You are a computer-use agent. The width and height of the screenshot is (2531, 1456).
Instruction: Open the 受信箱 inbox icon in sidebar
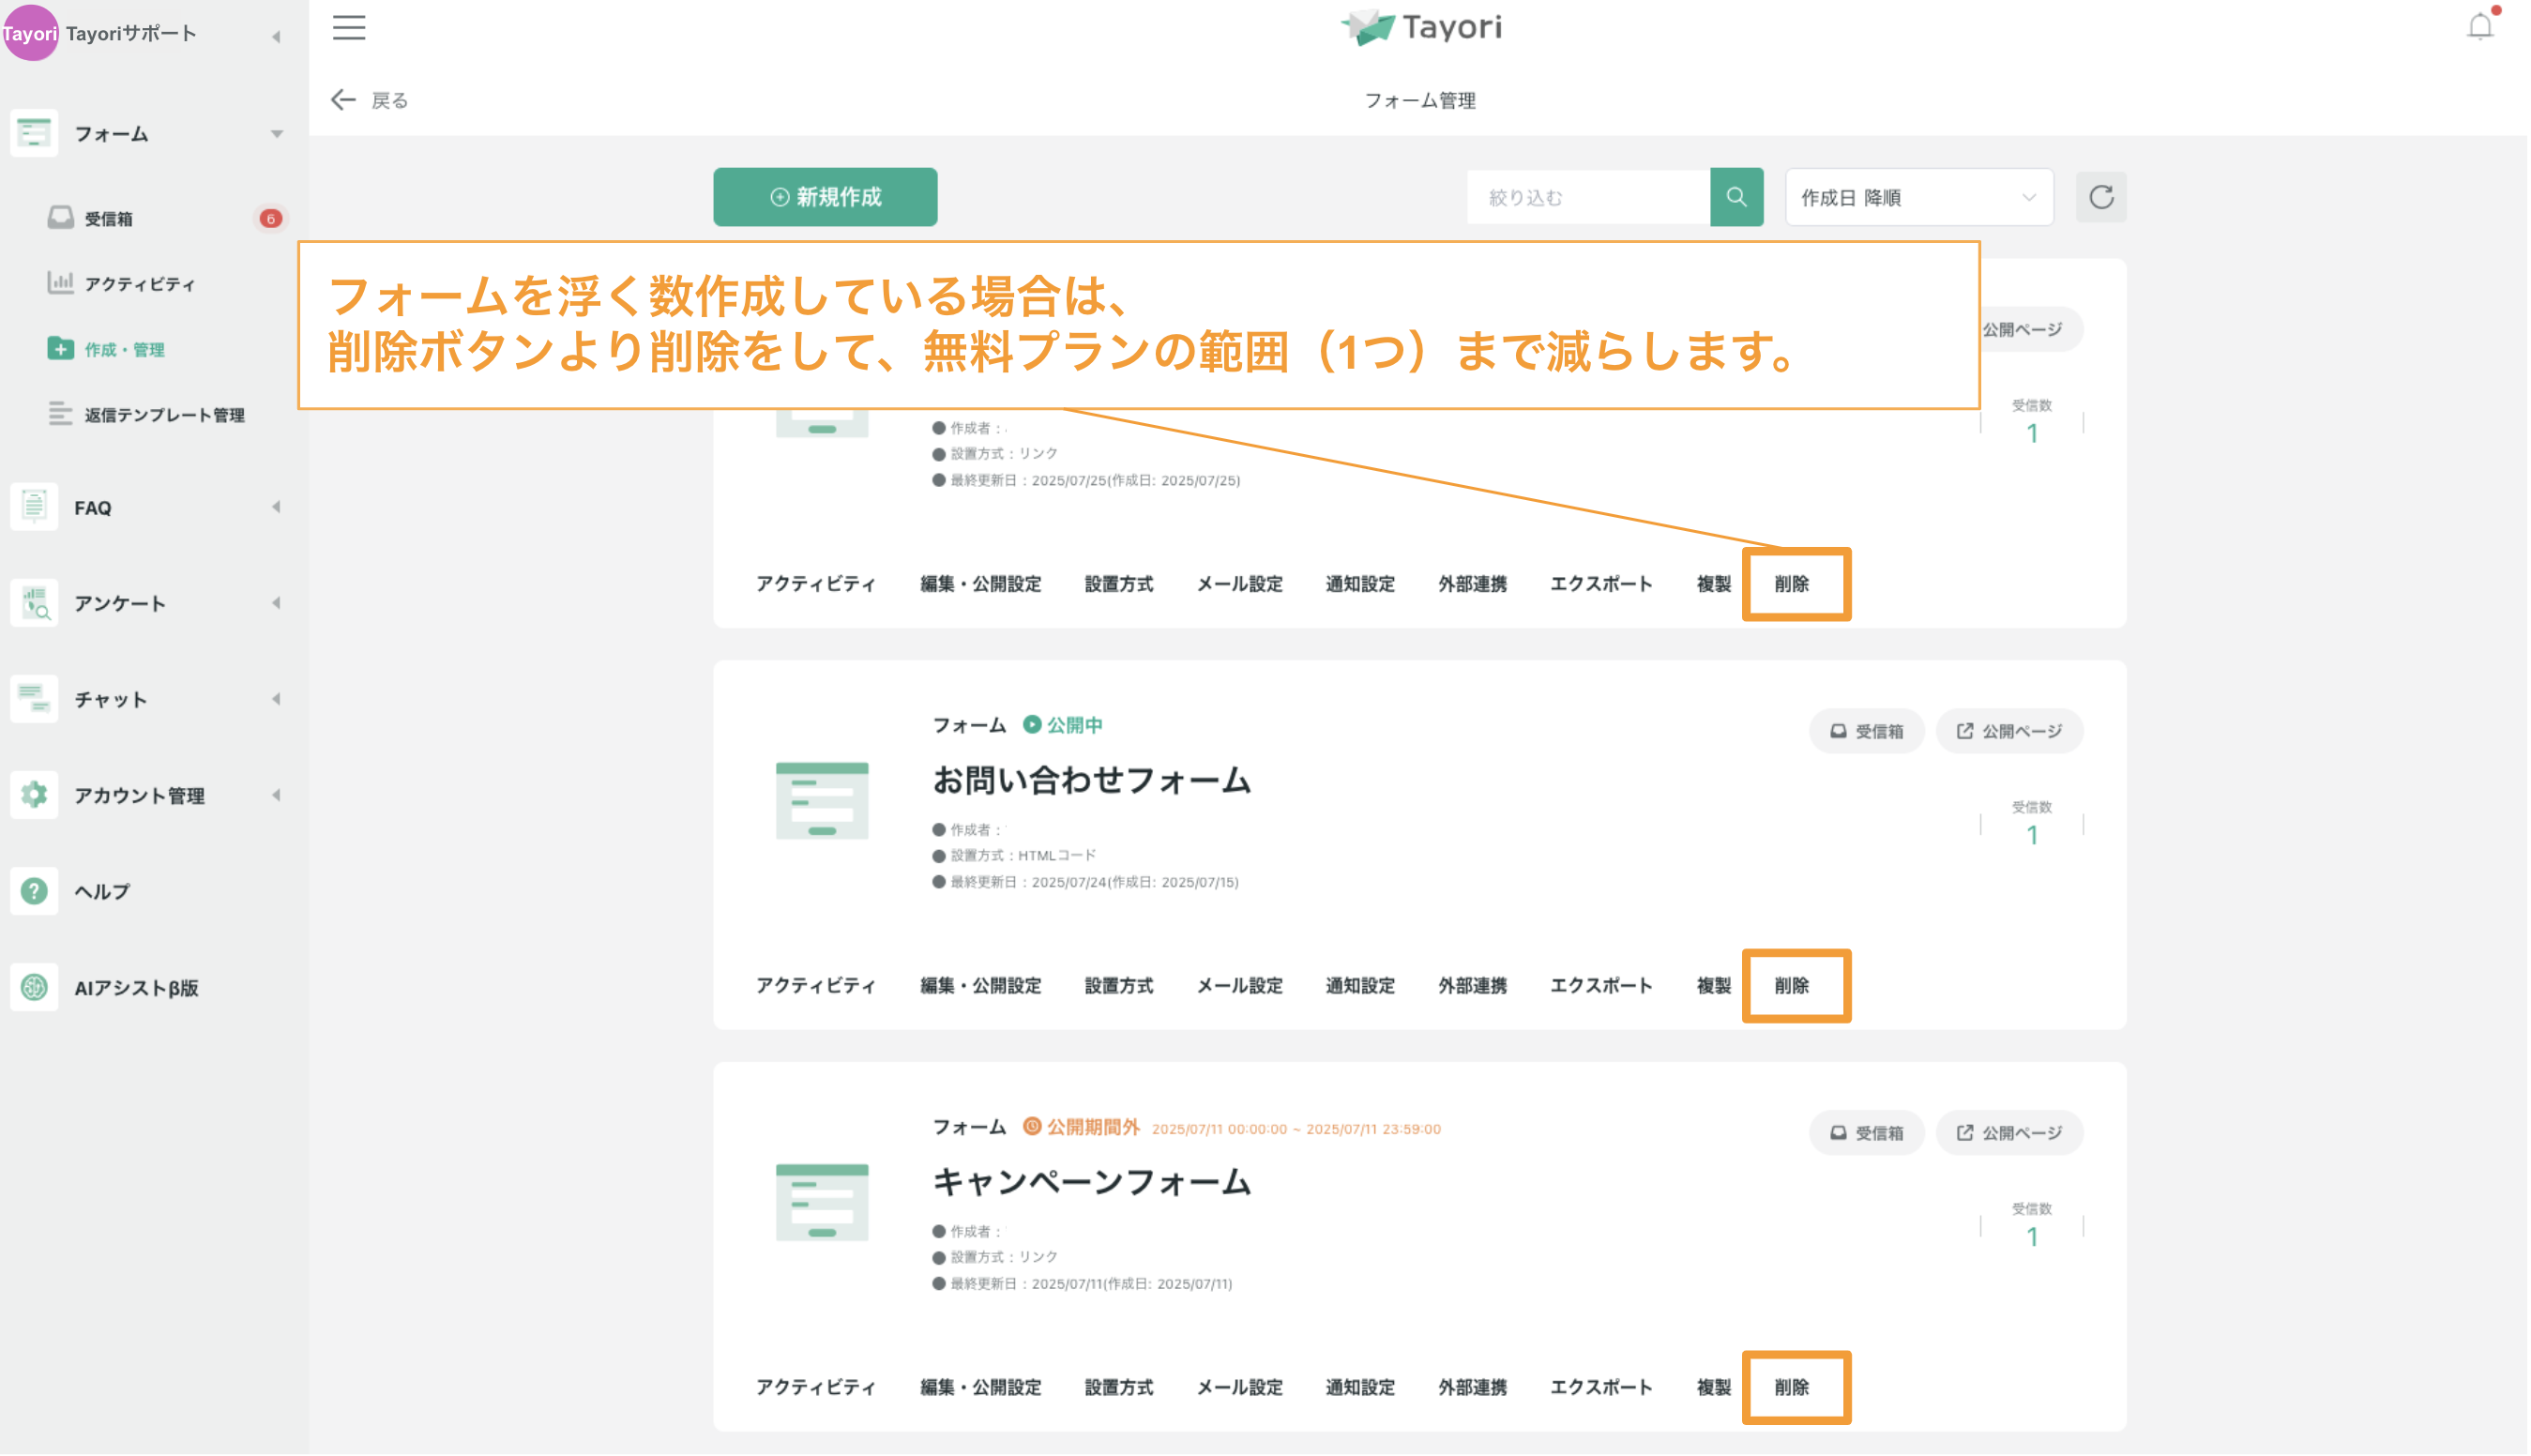tap(61, 218)
